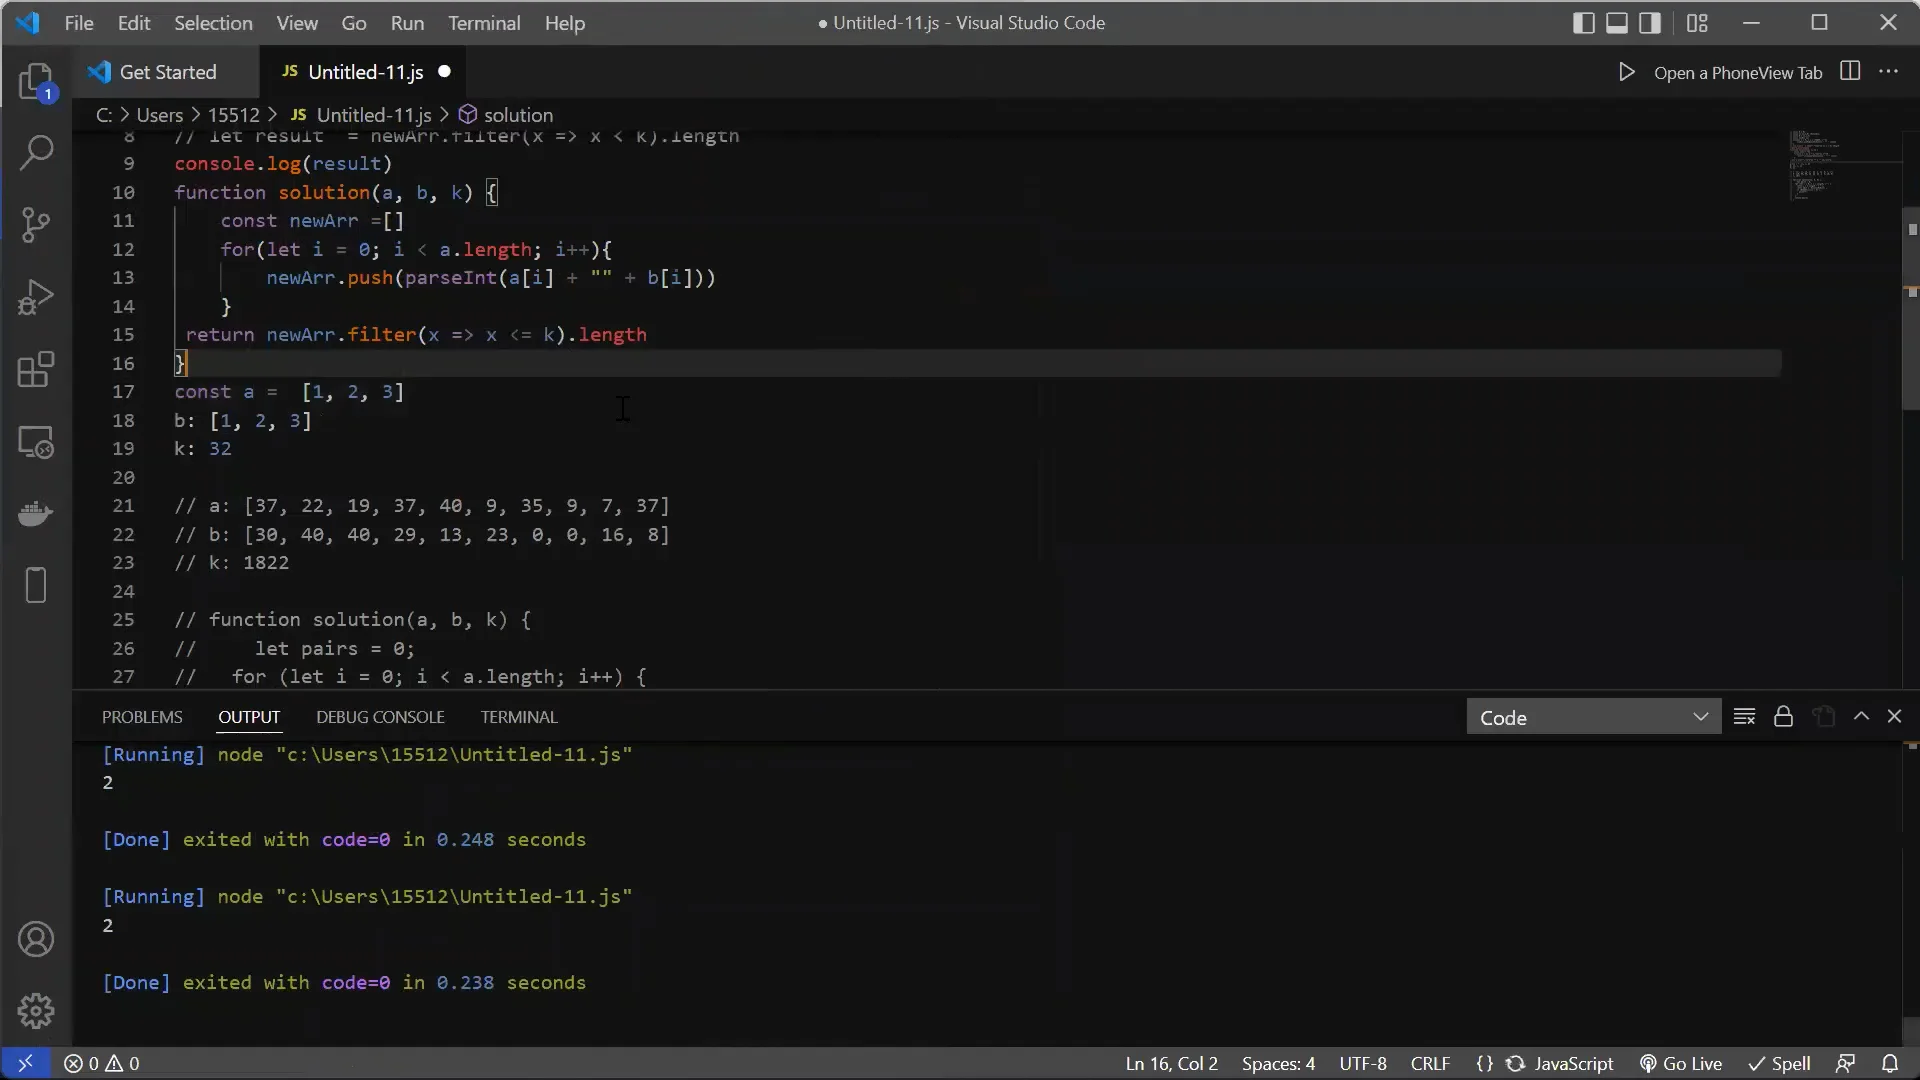Viewport: 1920px width, 1080px height.
Task: Open the Extensions view
Action: (36, 369)
